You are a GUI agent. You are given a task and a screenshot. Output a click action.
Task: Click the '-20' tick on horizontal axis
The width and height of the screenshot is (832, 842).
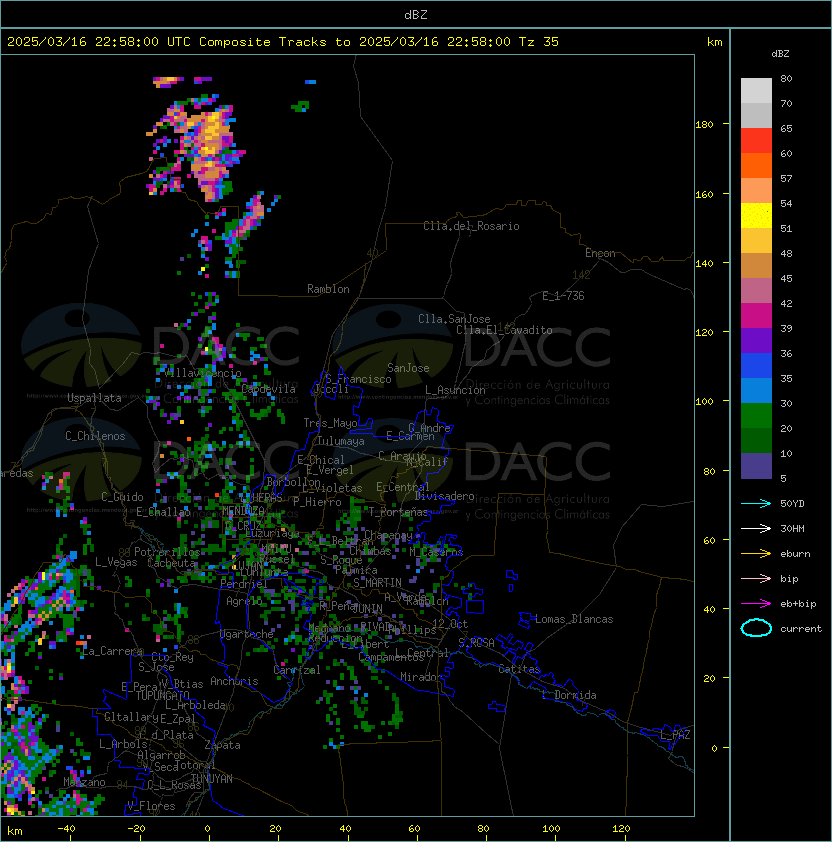click(136, 829)
